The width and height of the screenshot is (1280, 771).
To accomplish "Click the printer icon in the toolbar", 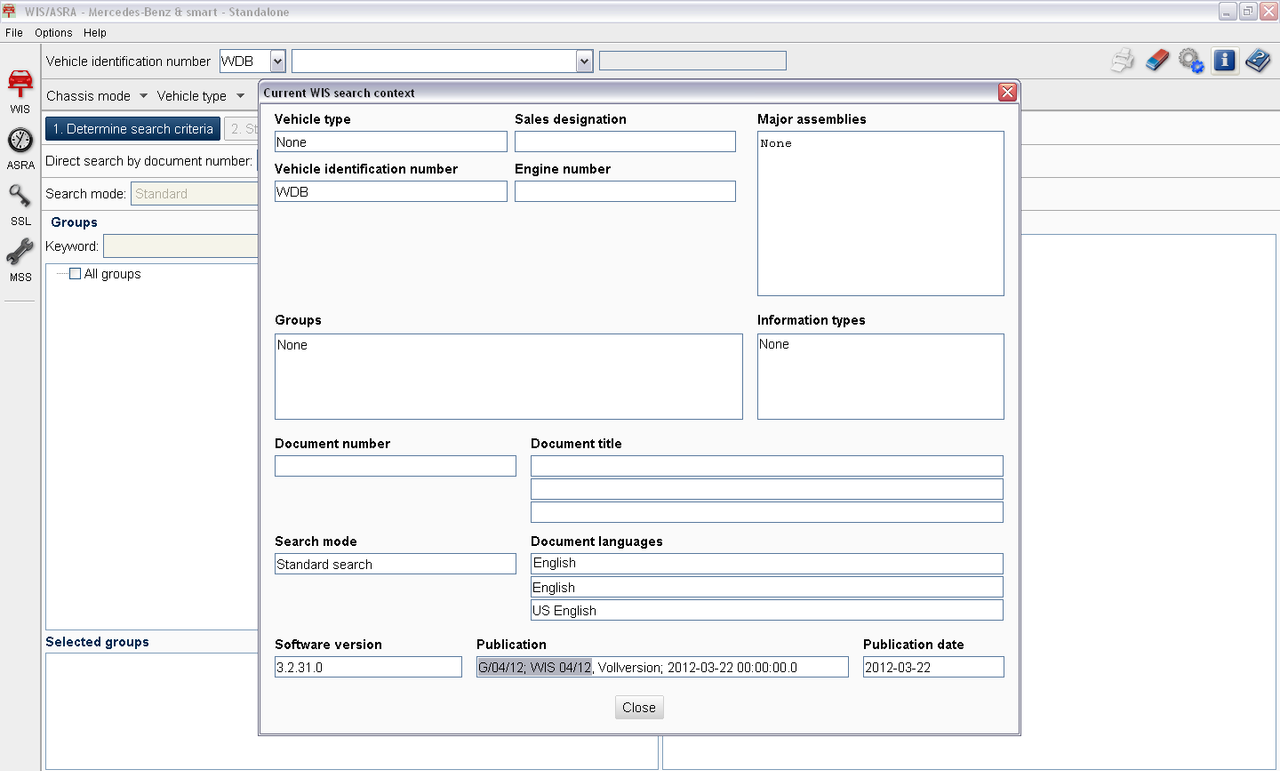I will [1123, 60].
